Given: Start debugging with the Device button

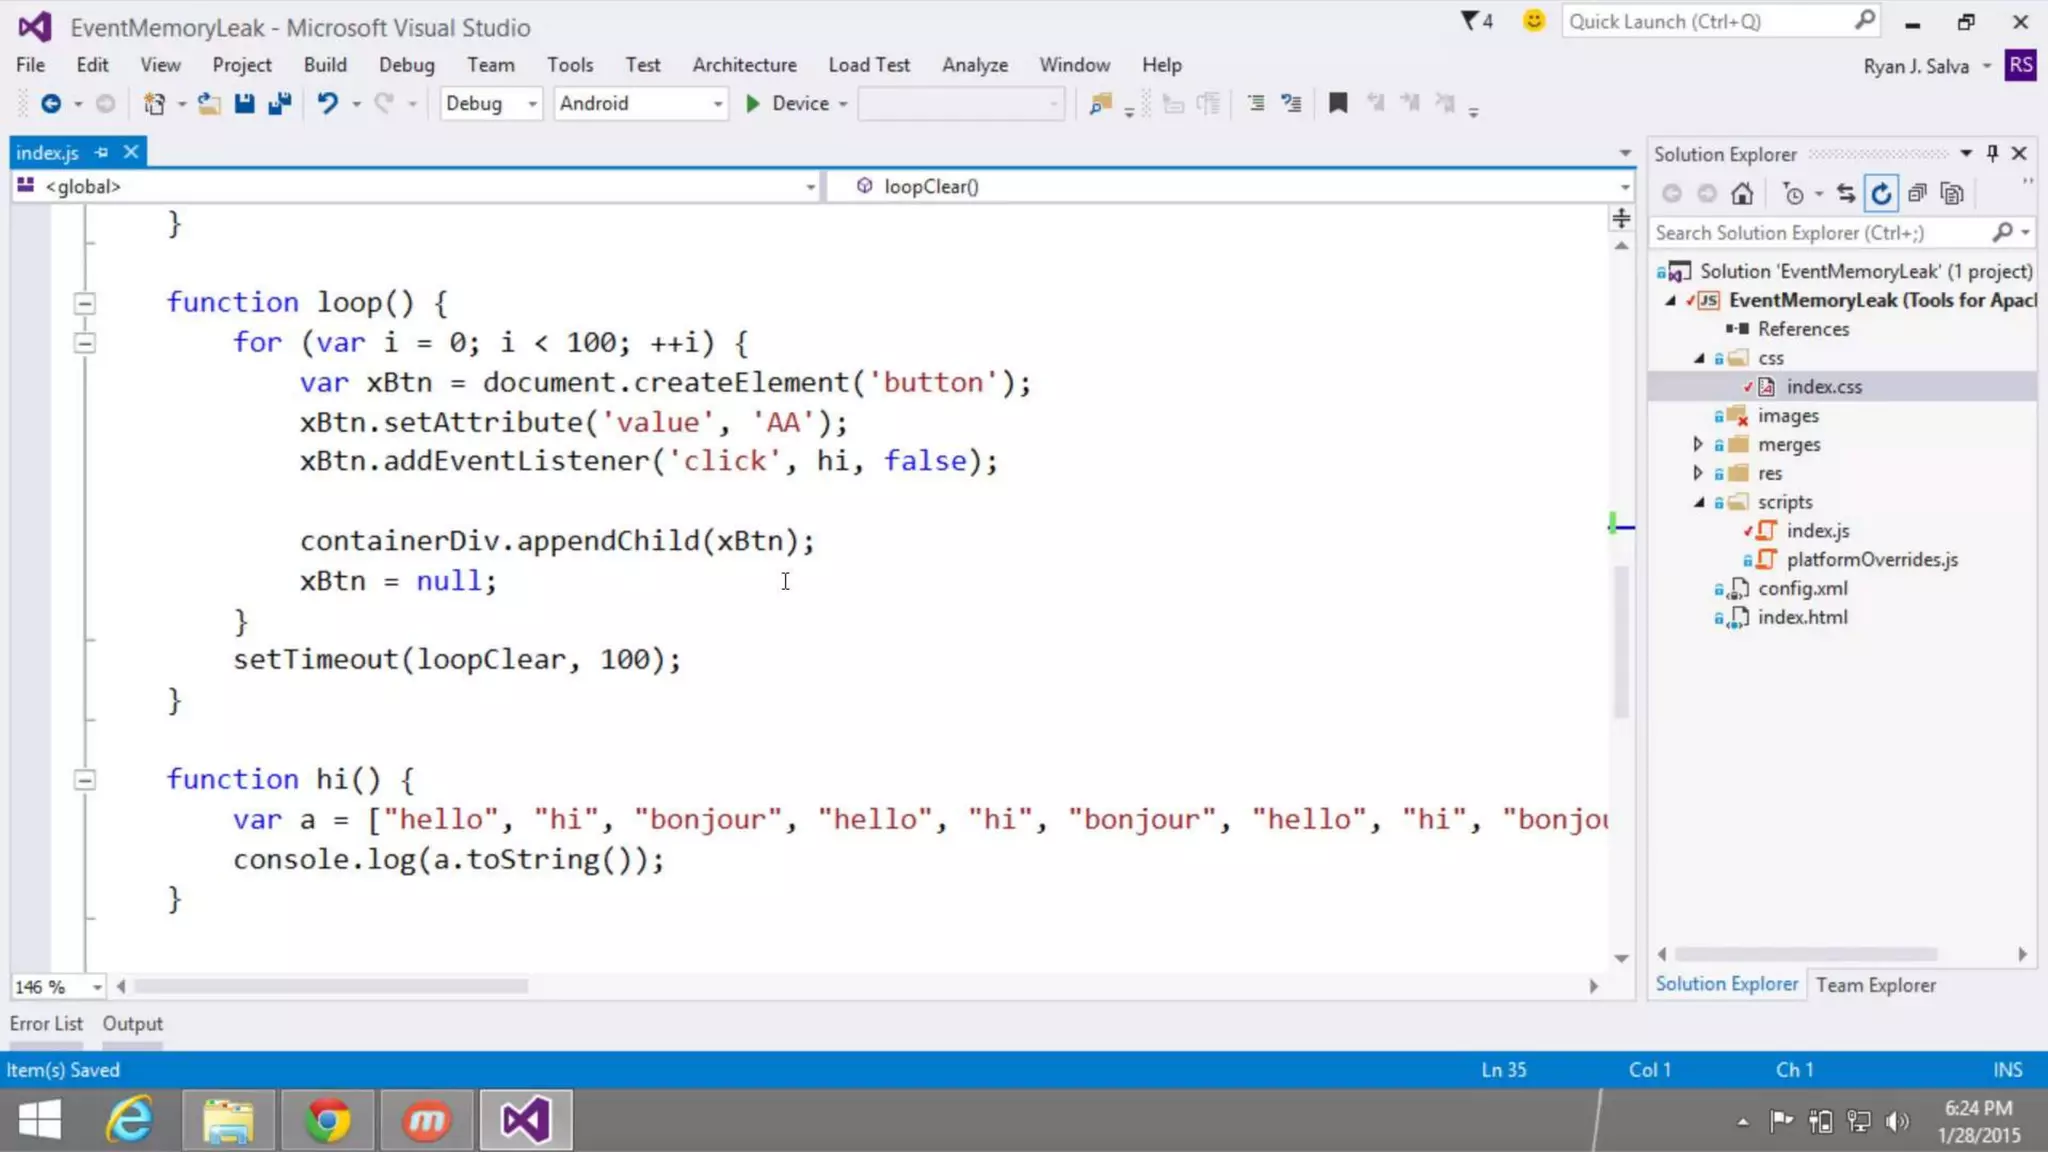Looking at the screenshot, I should pyautogui.click(x=788, y=103).
